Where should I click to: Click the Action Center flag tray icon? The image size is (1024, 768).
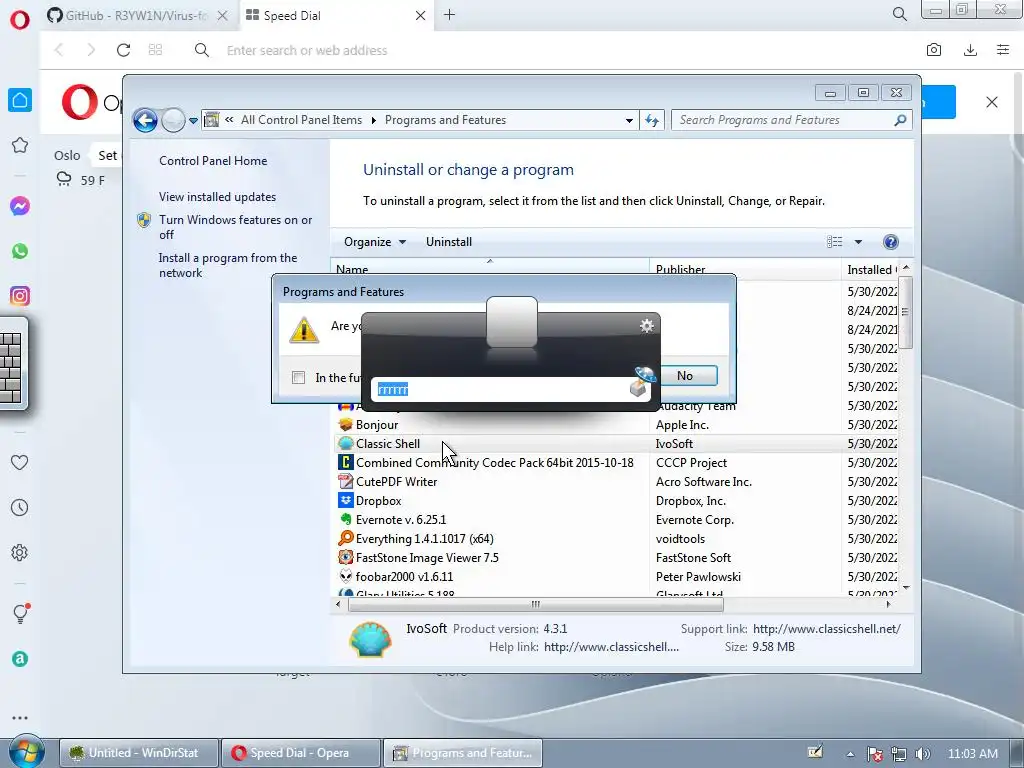[x=875, y=754]
